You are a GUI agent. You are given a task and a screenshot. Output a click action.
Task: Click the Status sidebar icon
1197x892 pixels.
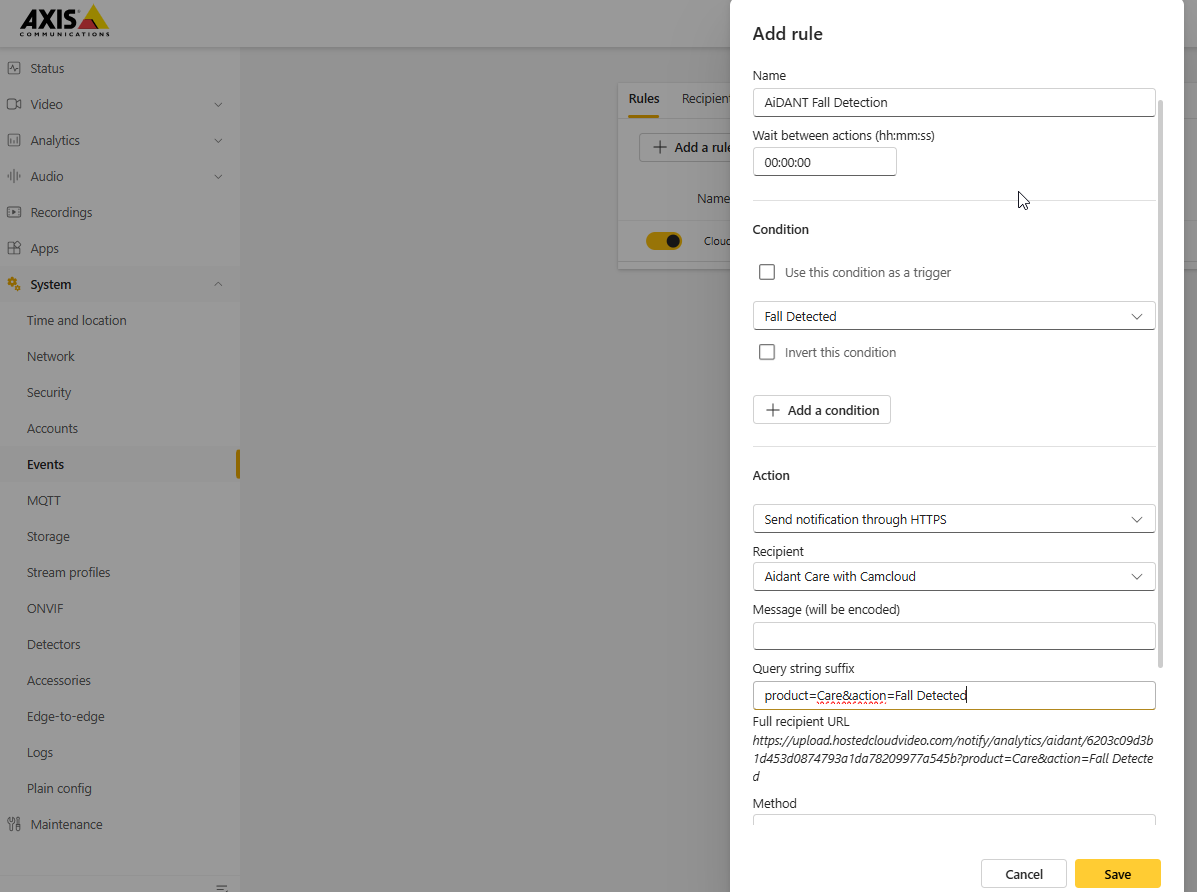[x=14, y=68]
